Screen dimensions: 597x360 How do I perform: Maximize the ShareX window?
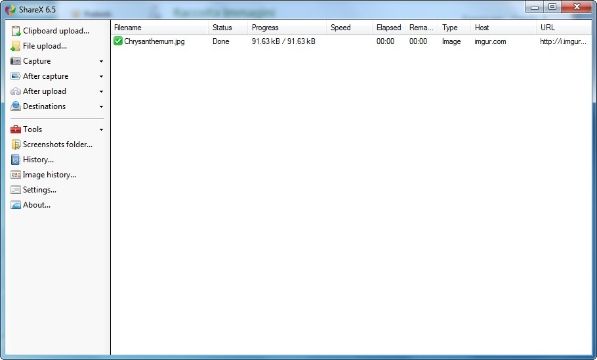552,7
